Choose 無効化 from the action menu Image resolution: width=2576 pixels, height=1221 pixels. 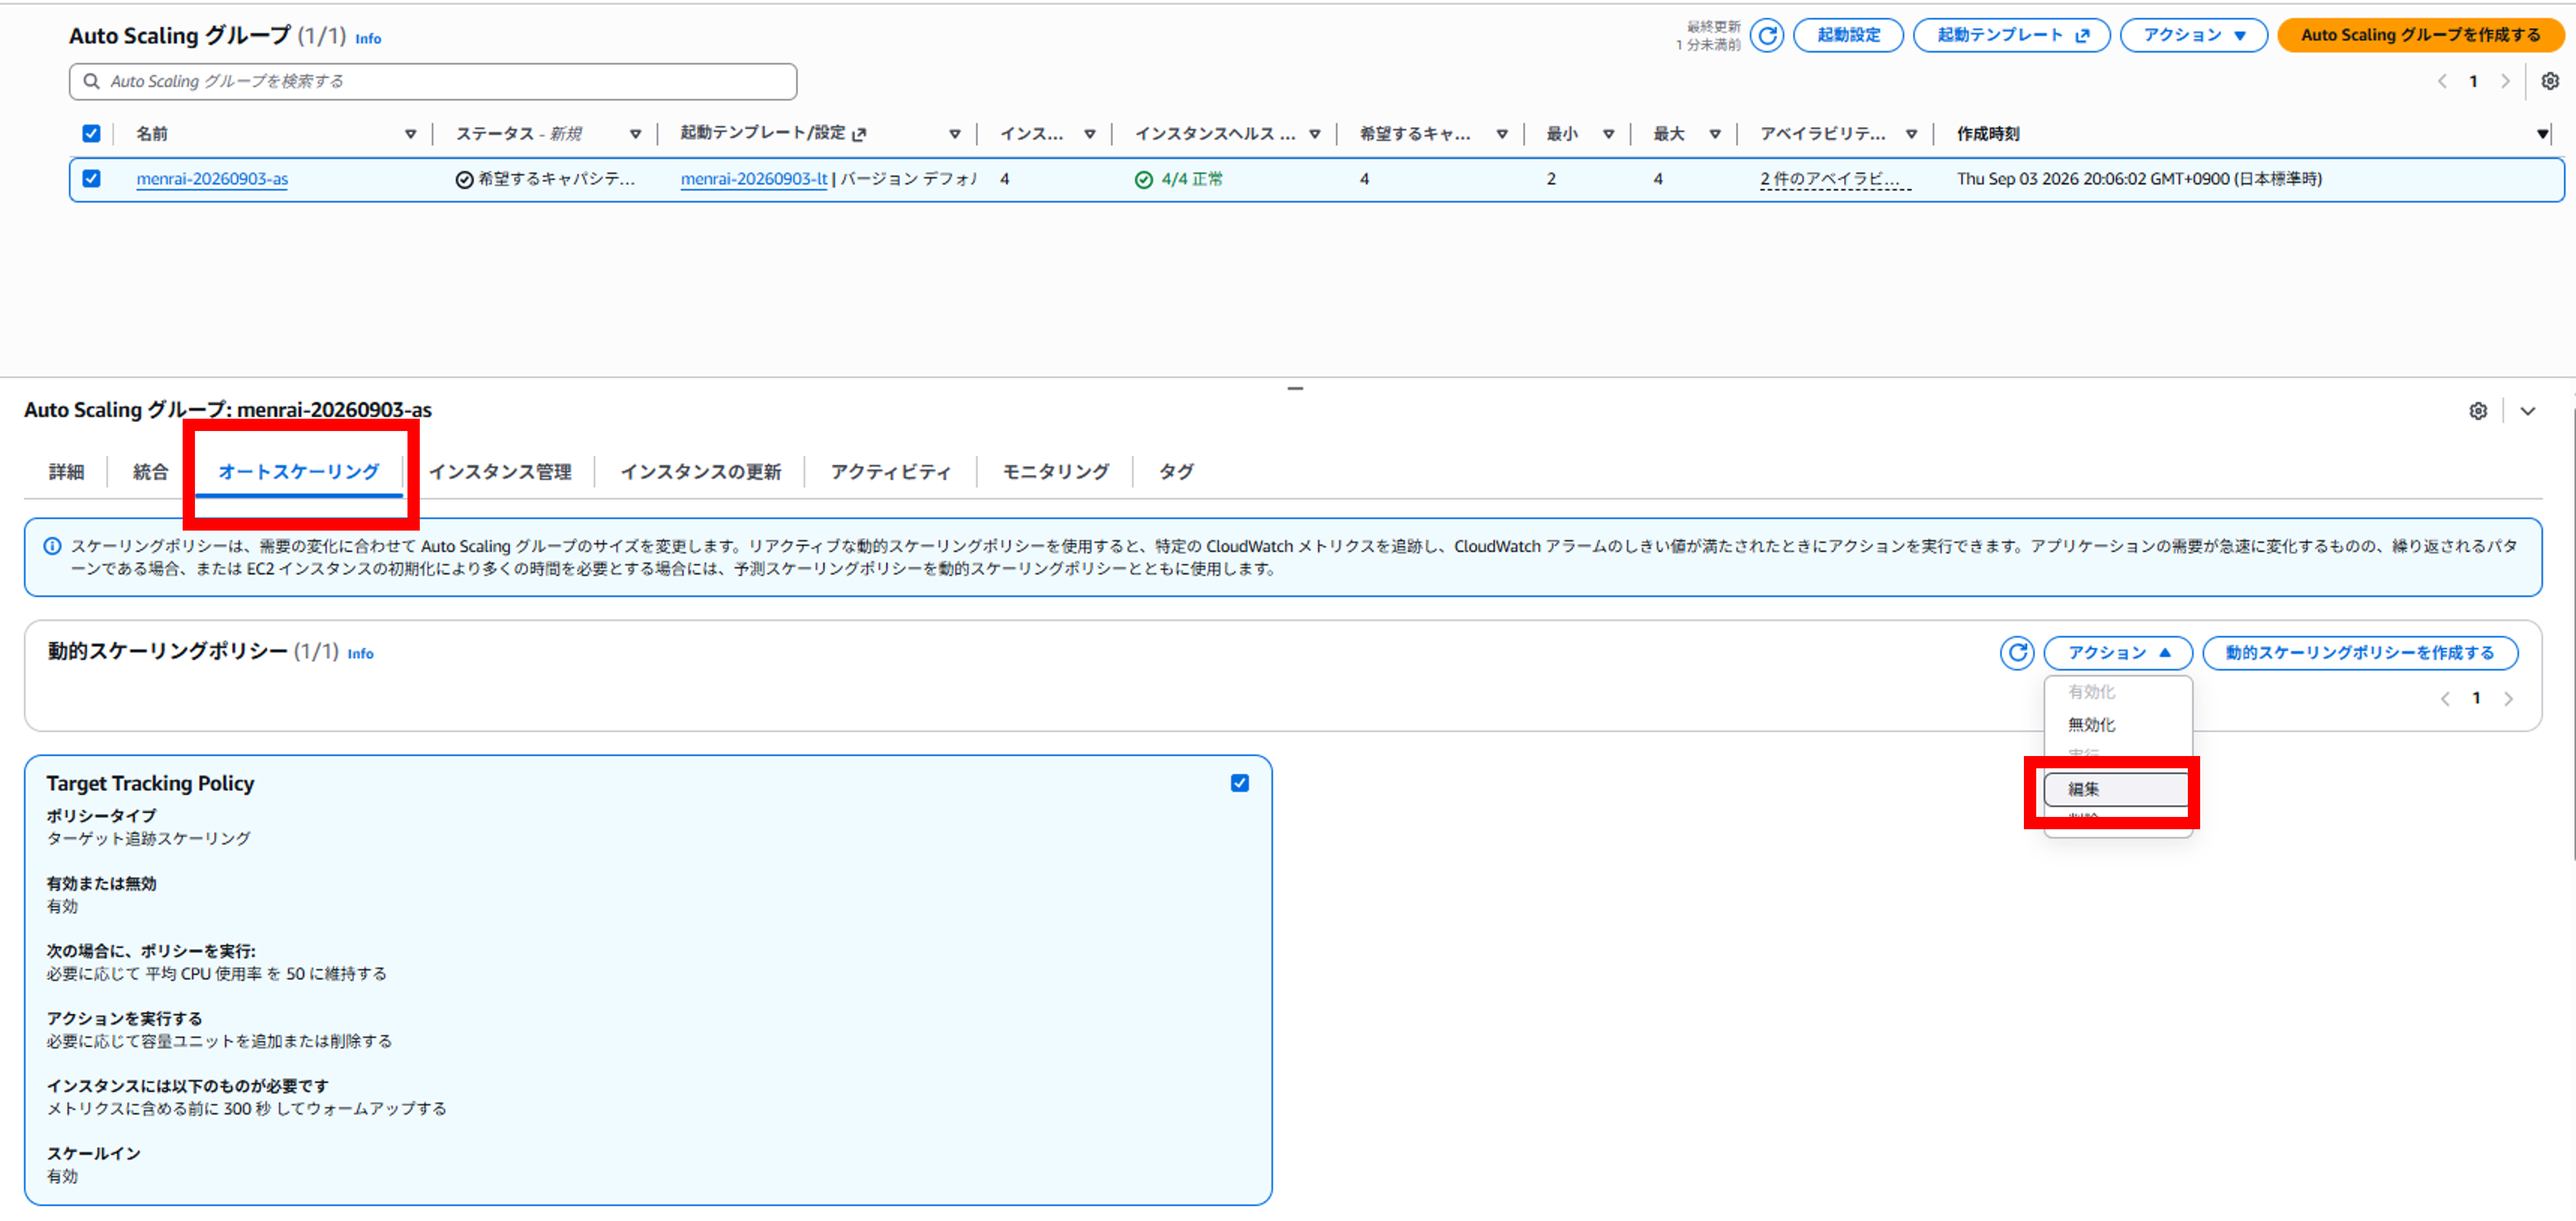(2117, 724)
